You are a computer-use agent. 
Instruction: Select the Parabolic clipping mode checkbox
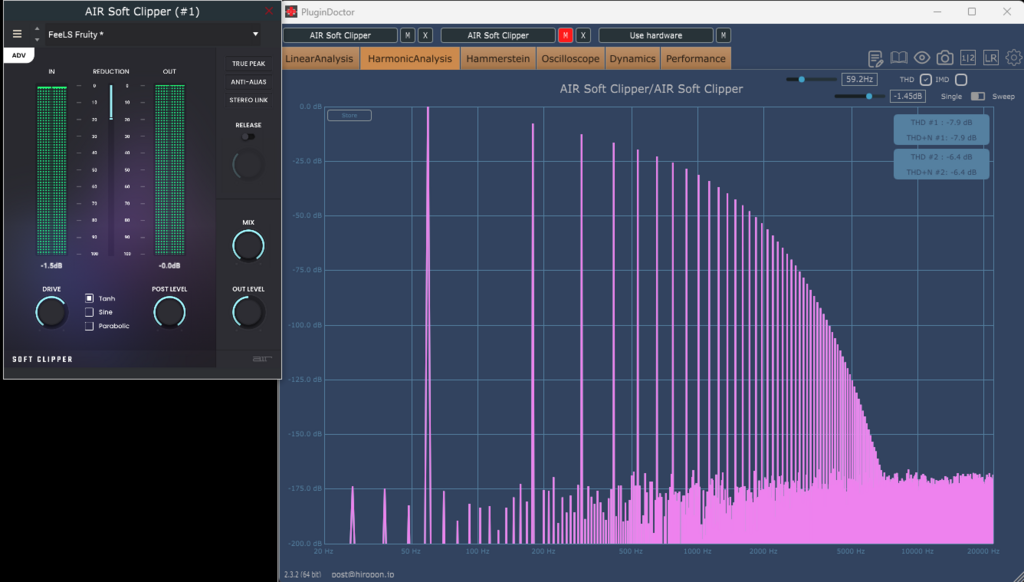89,325
